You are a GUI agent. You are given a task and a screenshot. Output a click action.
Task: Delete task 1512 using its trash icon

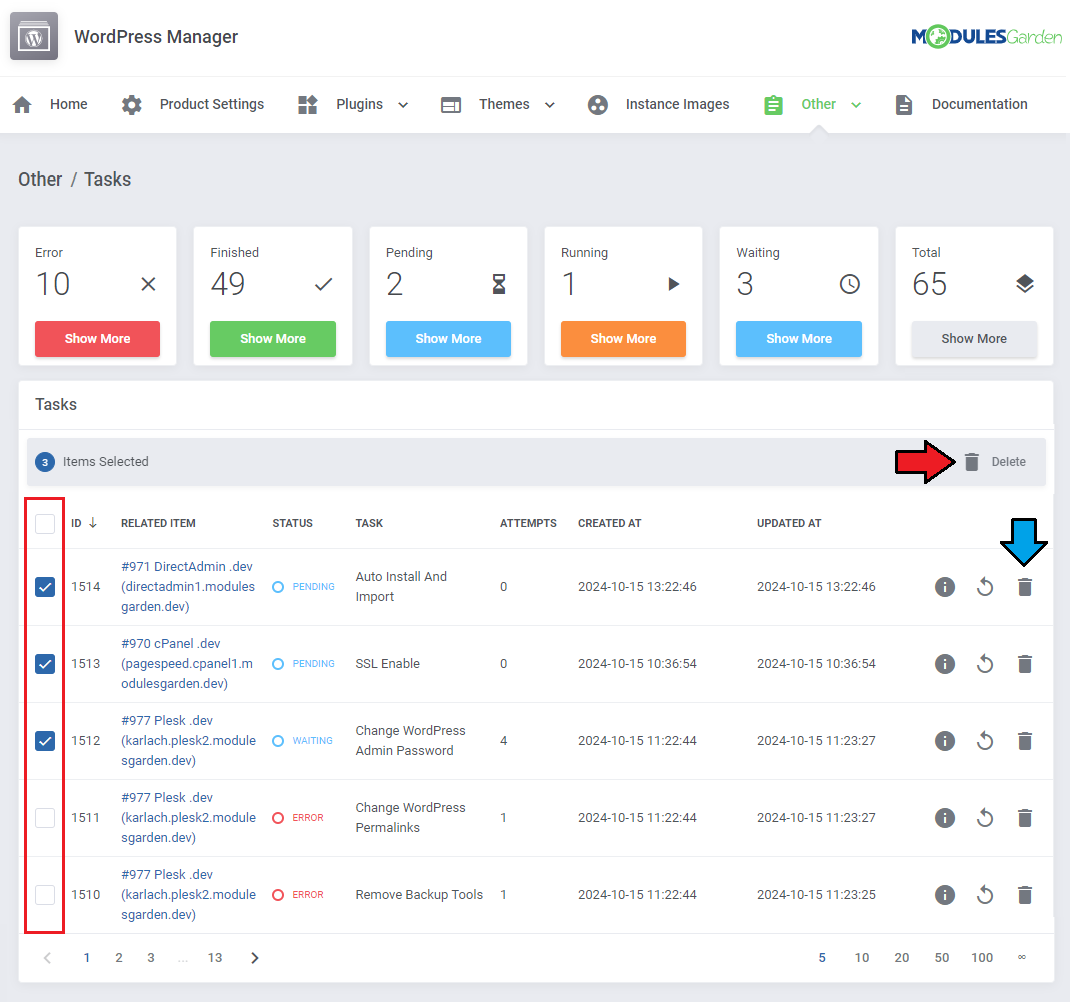pyautogui.click(x=1025, y=741)
